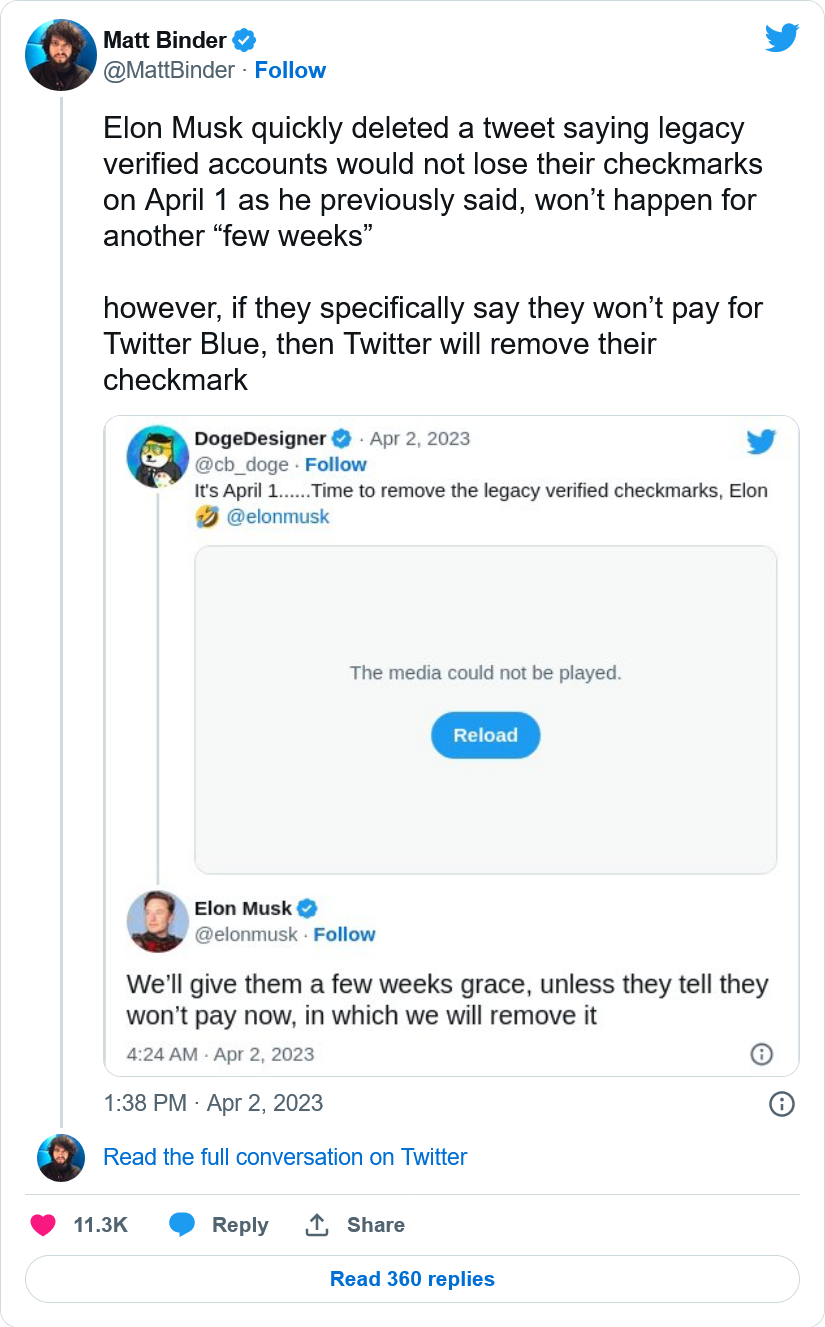Open Matt Binder's profile picture
825x1327 pixels.
(x=61, y=55)
